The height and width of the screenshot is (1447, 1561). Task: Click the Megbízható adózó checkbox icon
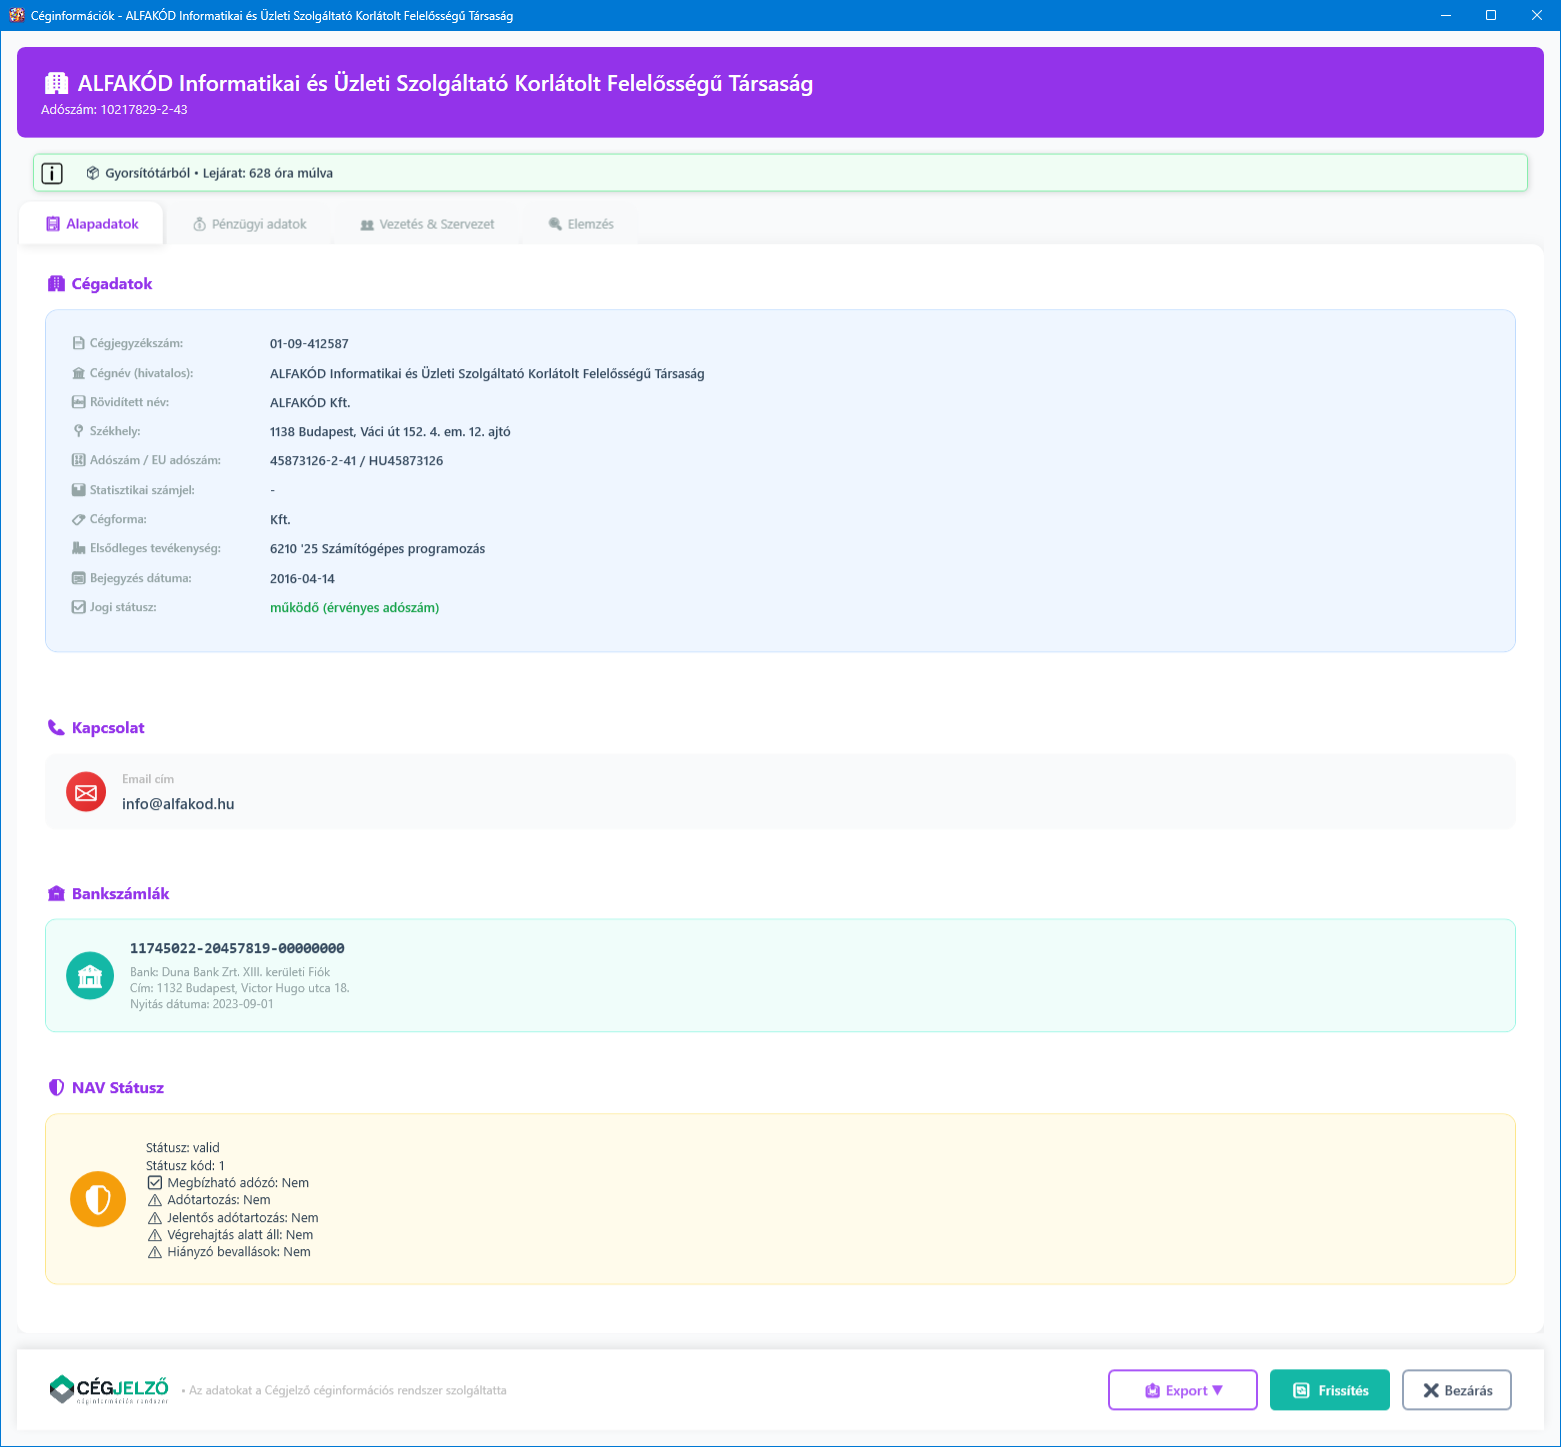155,1183
